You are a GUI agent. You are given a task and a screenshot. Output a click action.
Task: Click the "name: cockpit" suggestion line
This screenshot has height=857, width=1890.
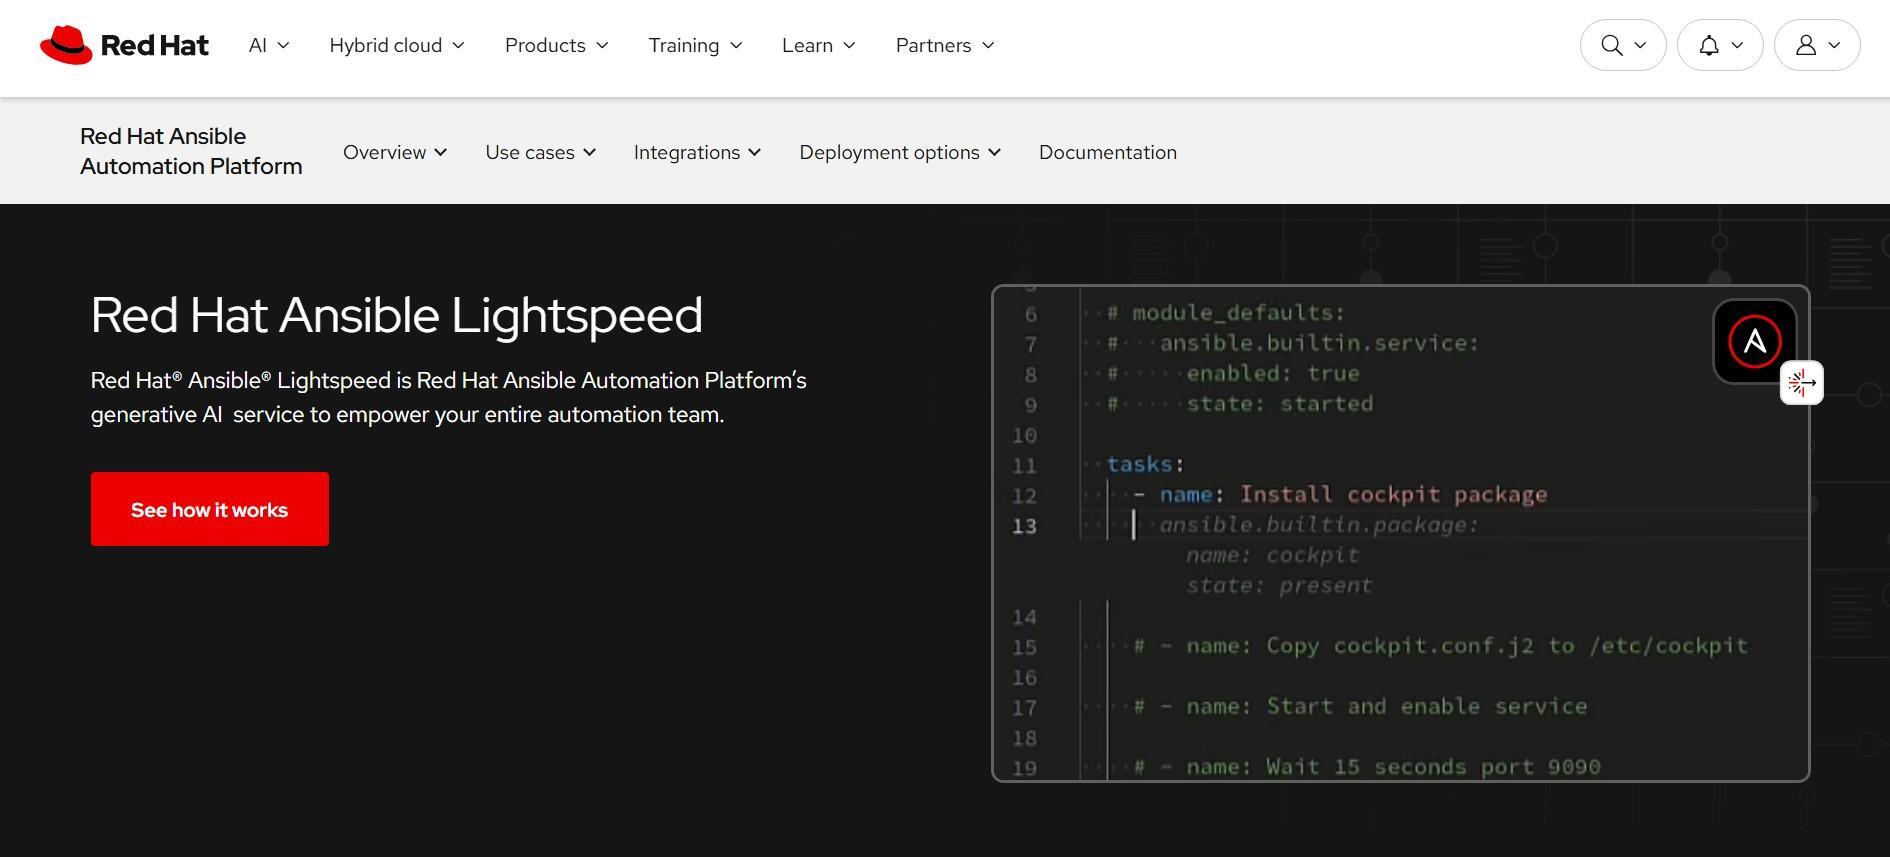point(1273,556)
